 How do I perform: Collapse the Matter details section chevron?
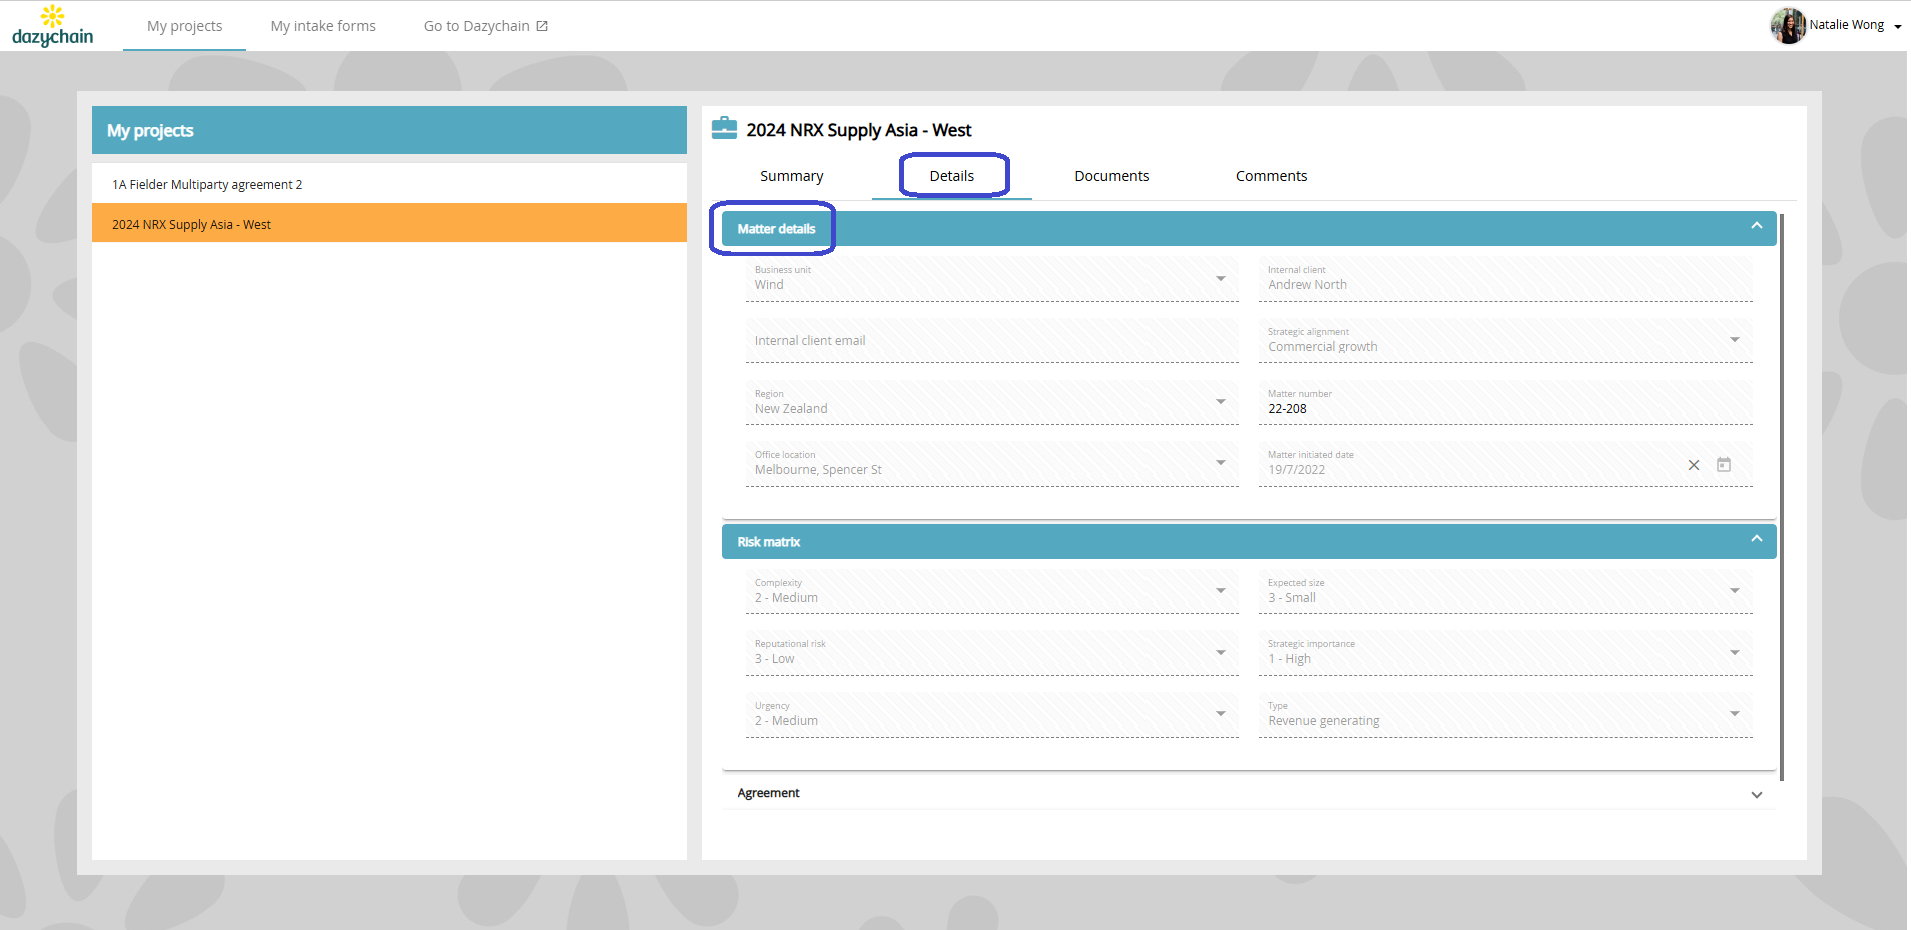pyautogui.click(x=1757, y=226)
